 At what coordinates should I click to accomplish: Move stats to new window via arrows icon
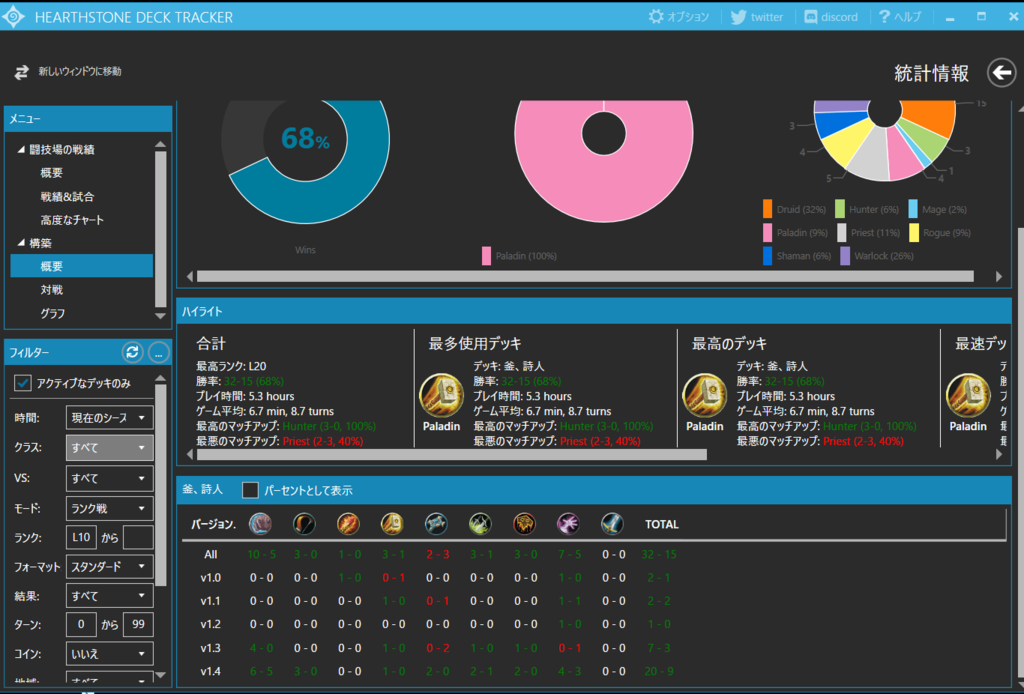(x=22, y=72)
